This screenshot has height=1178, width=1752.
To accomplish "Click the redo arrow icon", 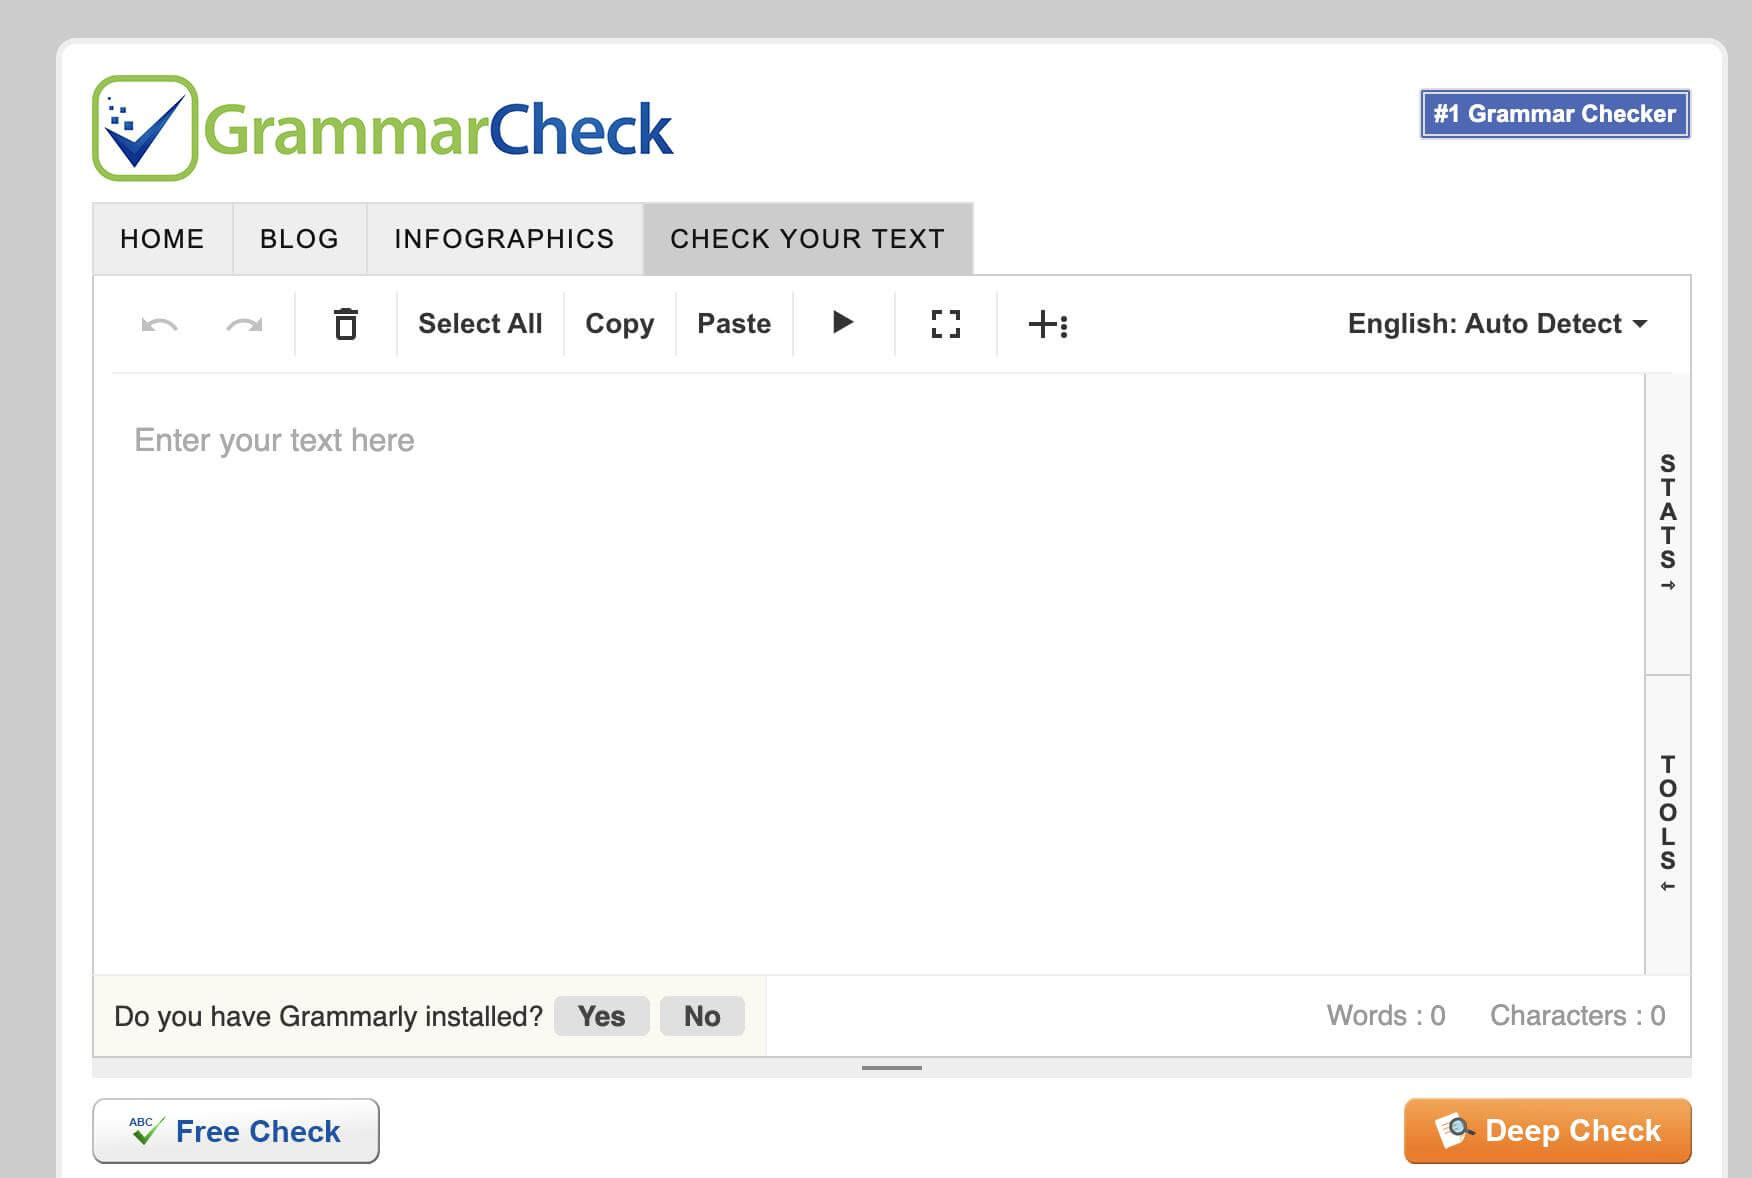I will tap(244, 324).
